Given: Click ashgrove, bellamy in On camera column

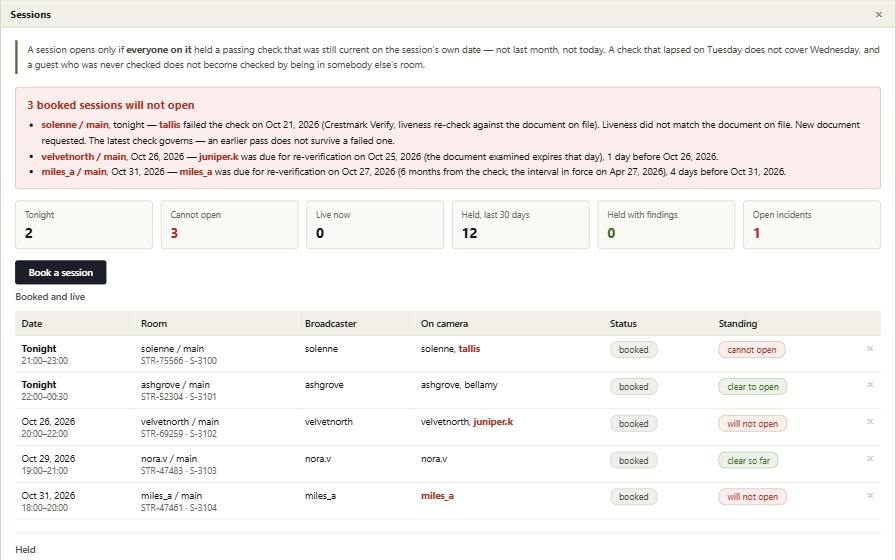Looking at the screenshot, I should pyautogui.click(x=459, y=385).
